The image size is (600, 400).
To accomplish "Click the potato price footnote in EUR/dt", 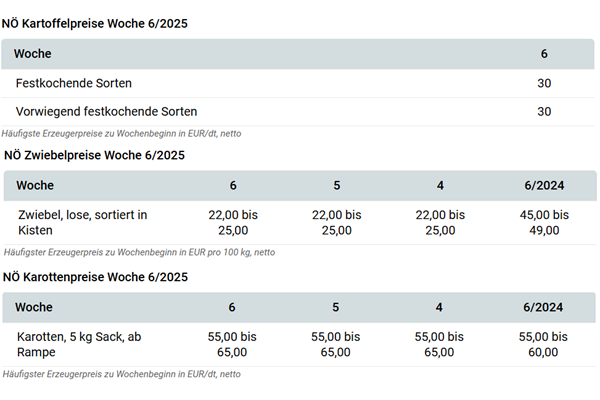I will click(120, 133).
